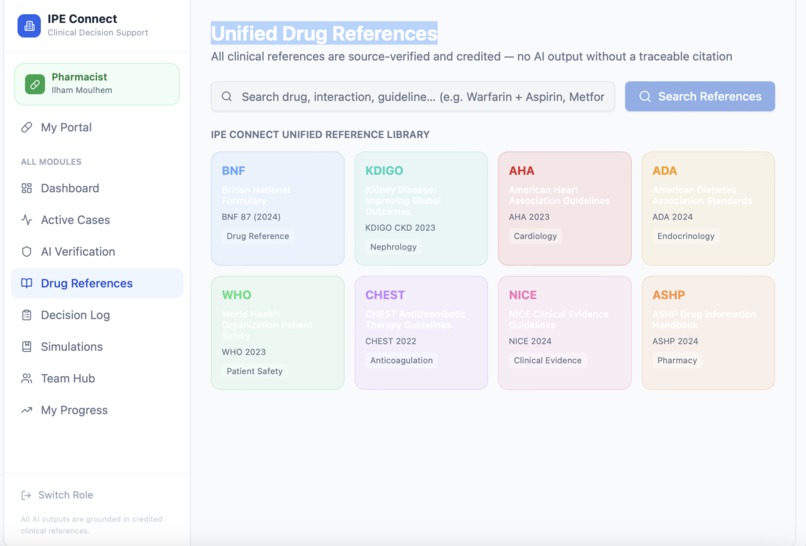The height and width of the screenshot is (546, 806).
Task: Click the WHO 2023 edition text
Action: [244, 352]
